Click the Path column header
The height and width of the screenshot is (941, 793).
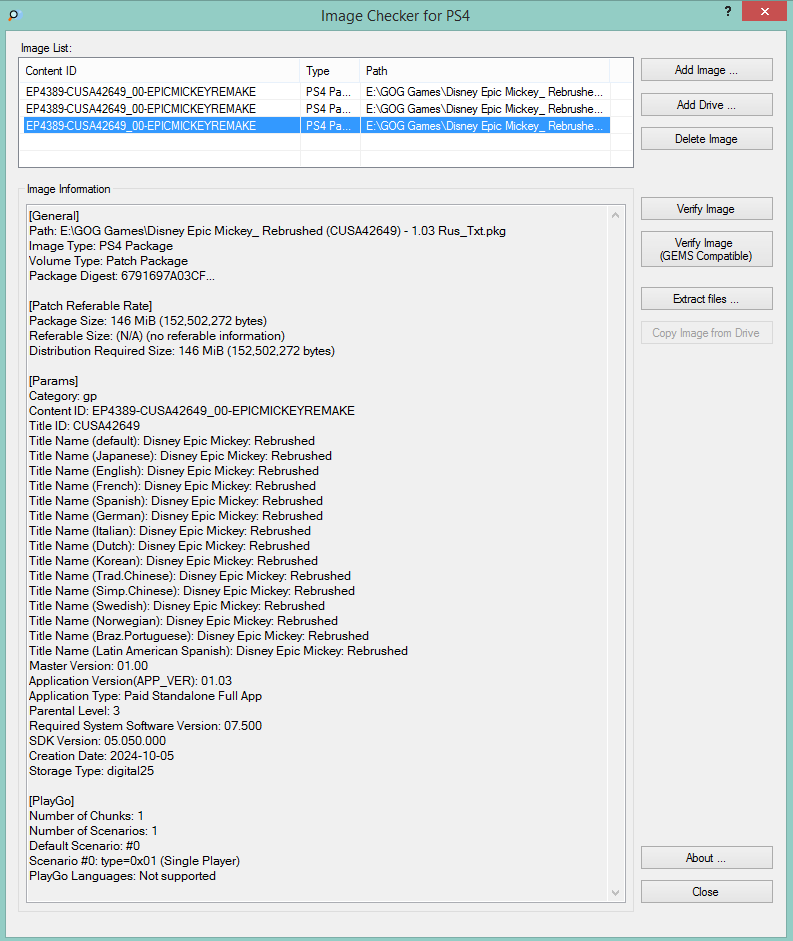[x=484, y=71]
